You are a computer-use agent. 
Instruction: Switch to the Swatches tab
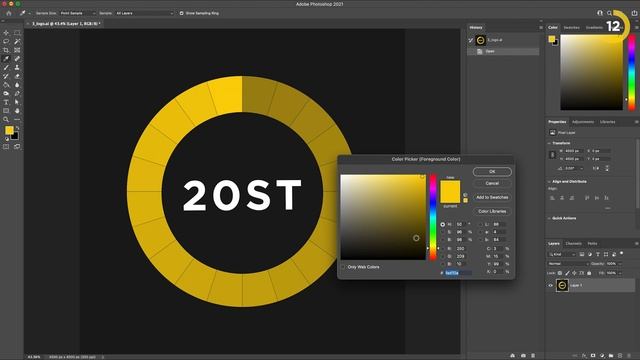point(571,27)
